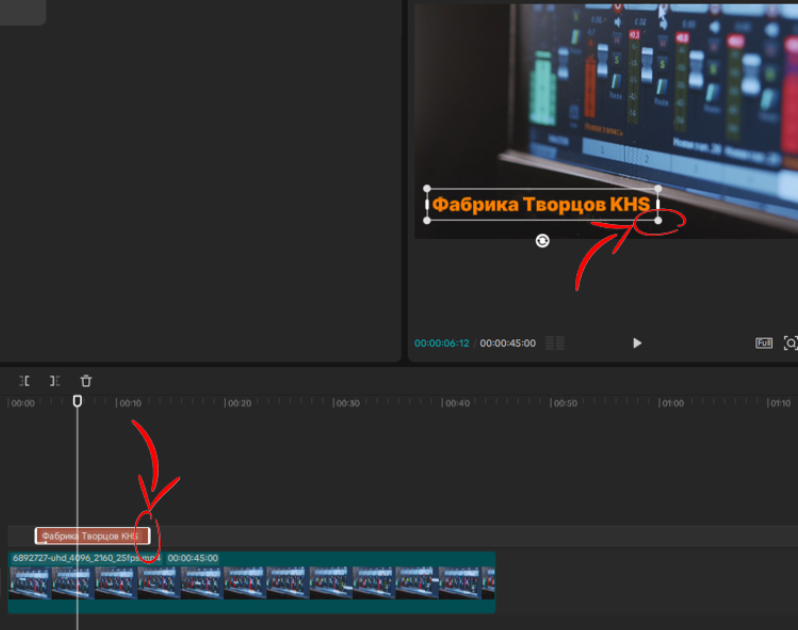Click the 00:30 mark on timeline ruler
Image resolution: width=798 pixels, height=630 pixels.
(348, 404)
